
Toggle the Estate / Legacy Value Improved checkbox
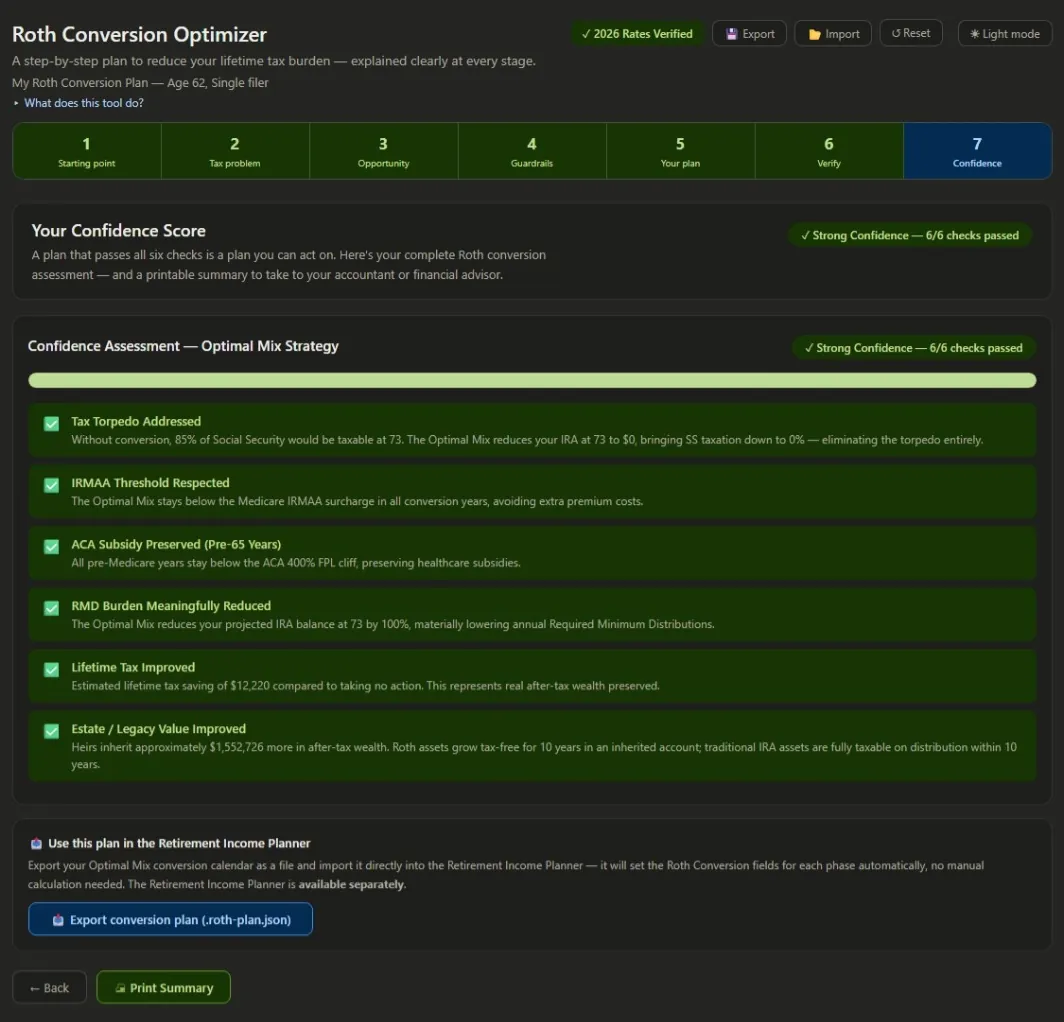52,731
